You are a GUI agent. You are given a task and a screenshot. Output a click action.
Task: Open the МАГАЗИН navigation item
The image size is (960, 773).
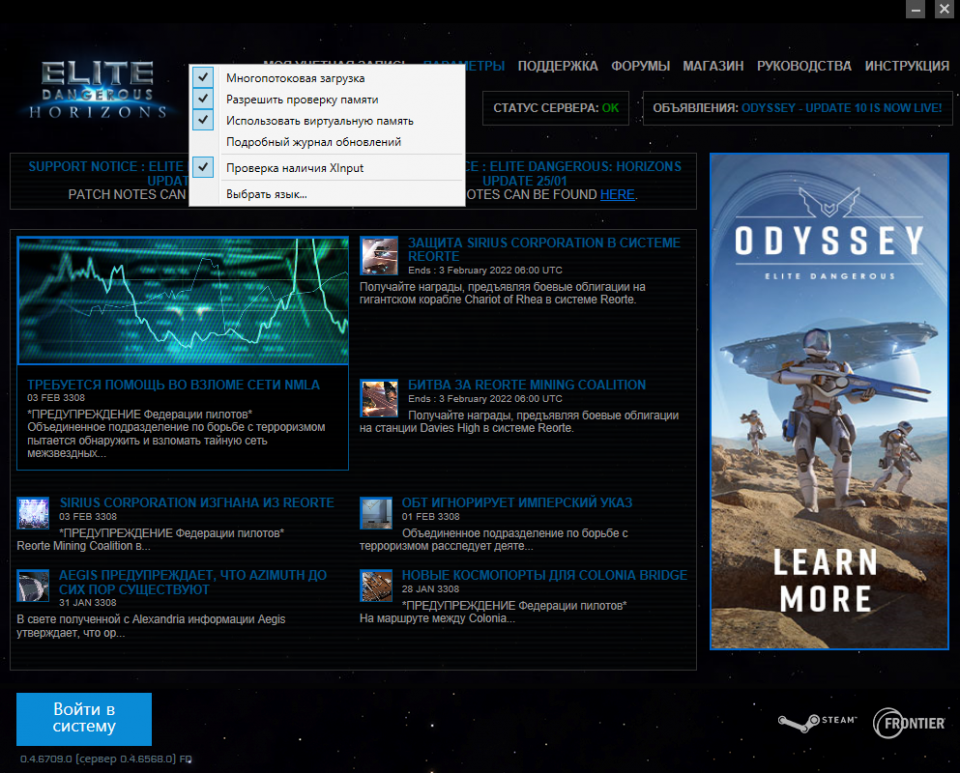[713, 65]
